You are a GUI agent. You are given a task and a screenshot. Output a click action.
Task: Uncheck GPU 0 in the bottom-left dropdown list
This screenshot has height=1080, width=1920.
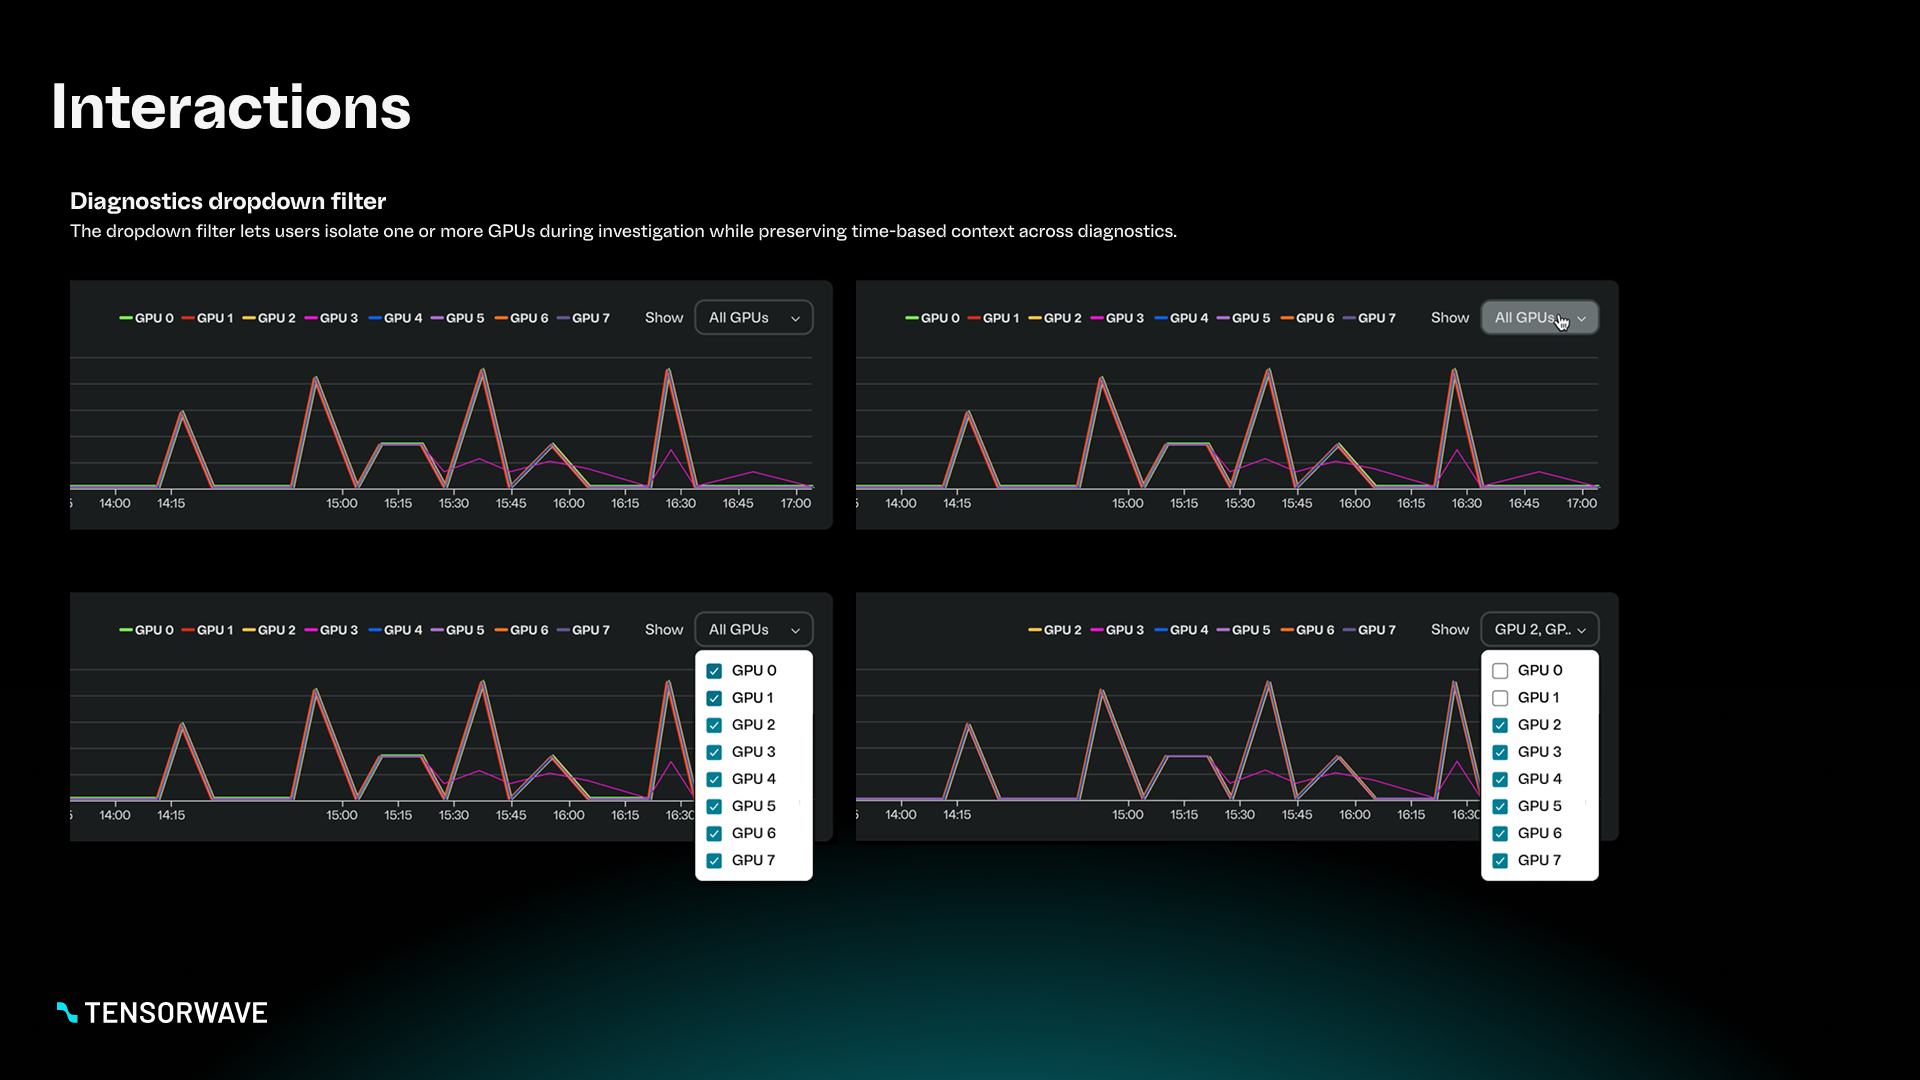point(714,671)
